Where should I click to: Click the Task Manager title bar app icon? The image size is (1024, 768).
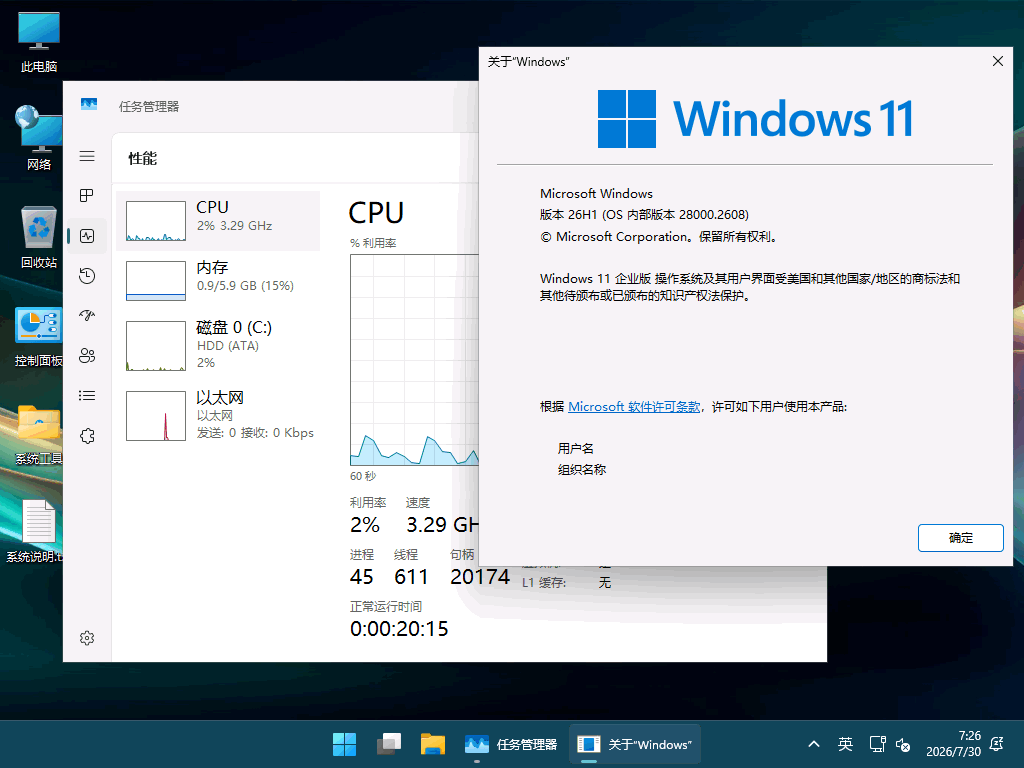[x=89, y=104]
